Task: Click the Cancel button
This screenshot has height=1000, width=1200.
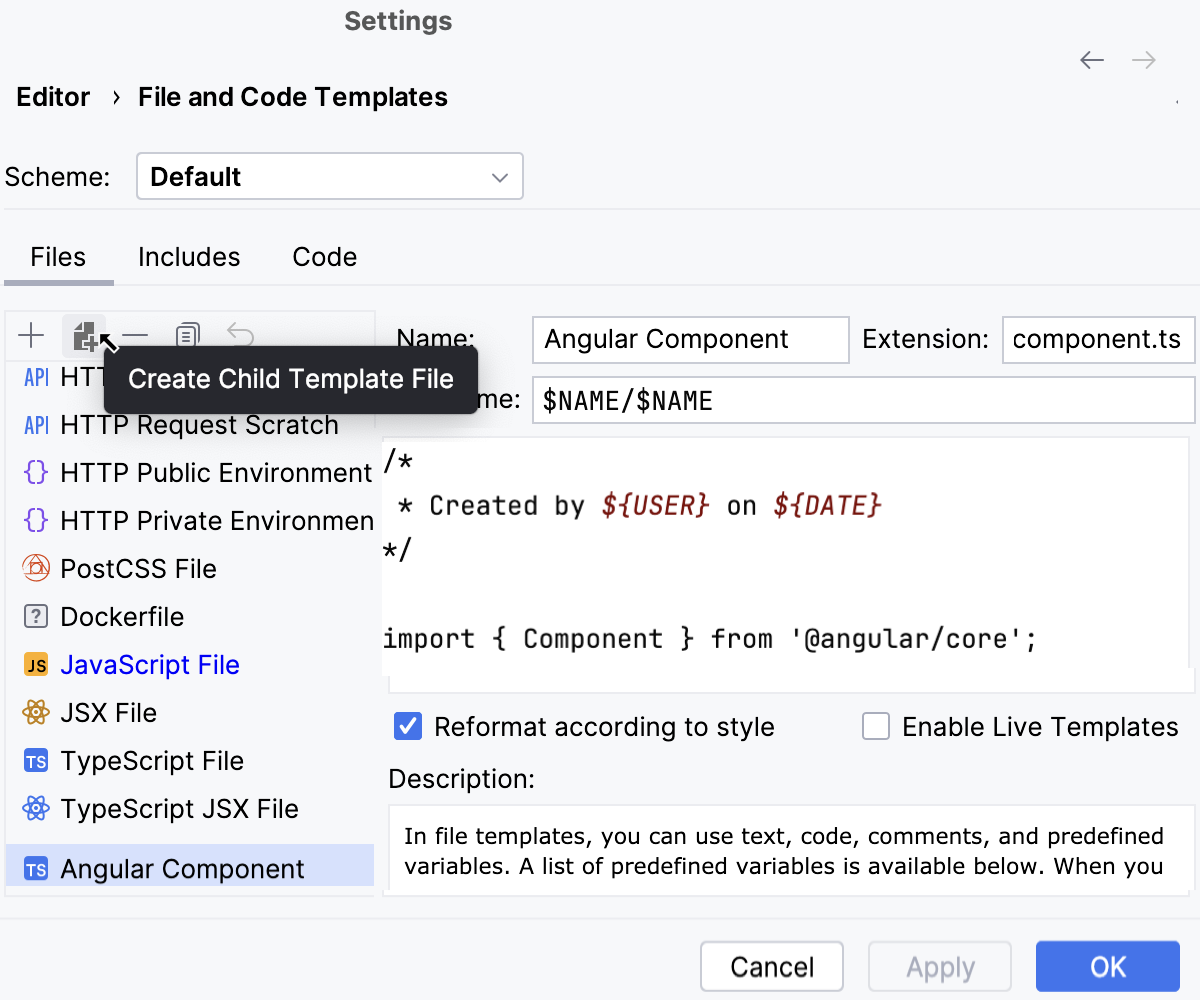Action: click(x=772, y=967)
